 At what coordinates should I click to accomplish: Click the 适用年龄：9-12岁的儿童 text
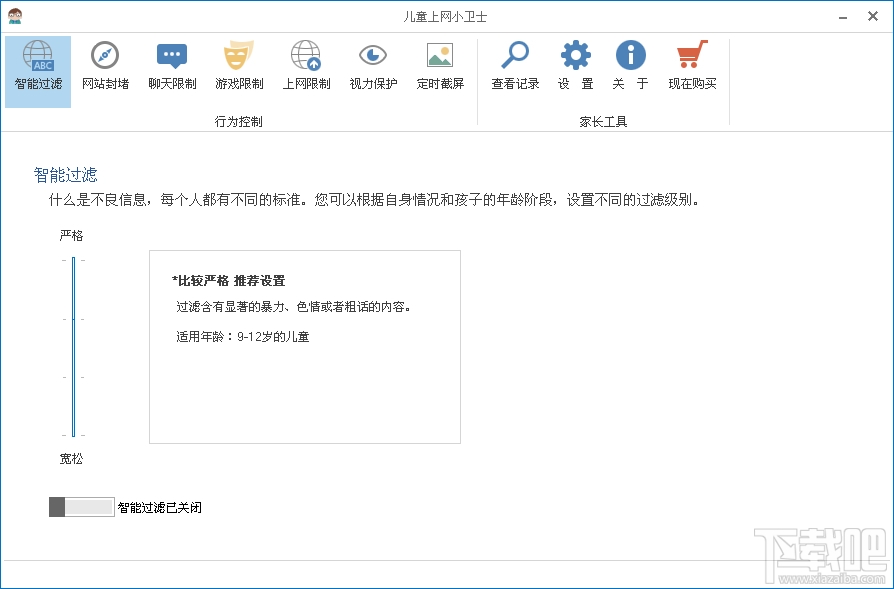click(x=243, y=336)
